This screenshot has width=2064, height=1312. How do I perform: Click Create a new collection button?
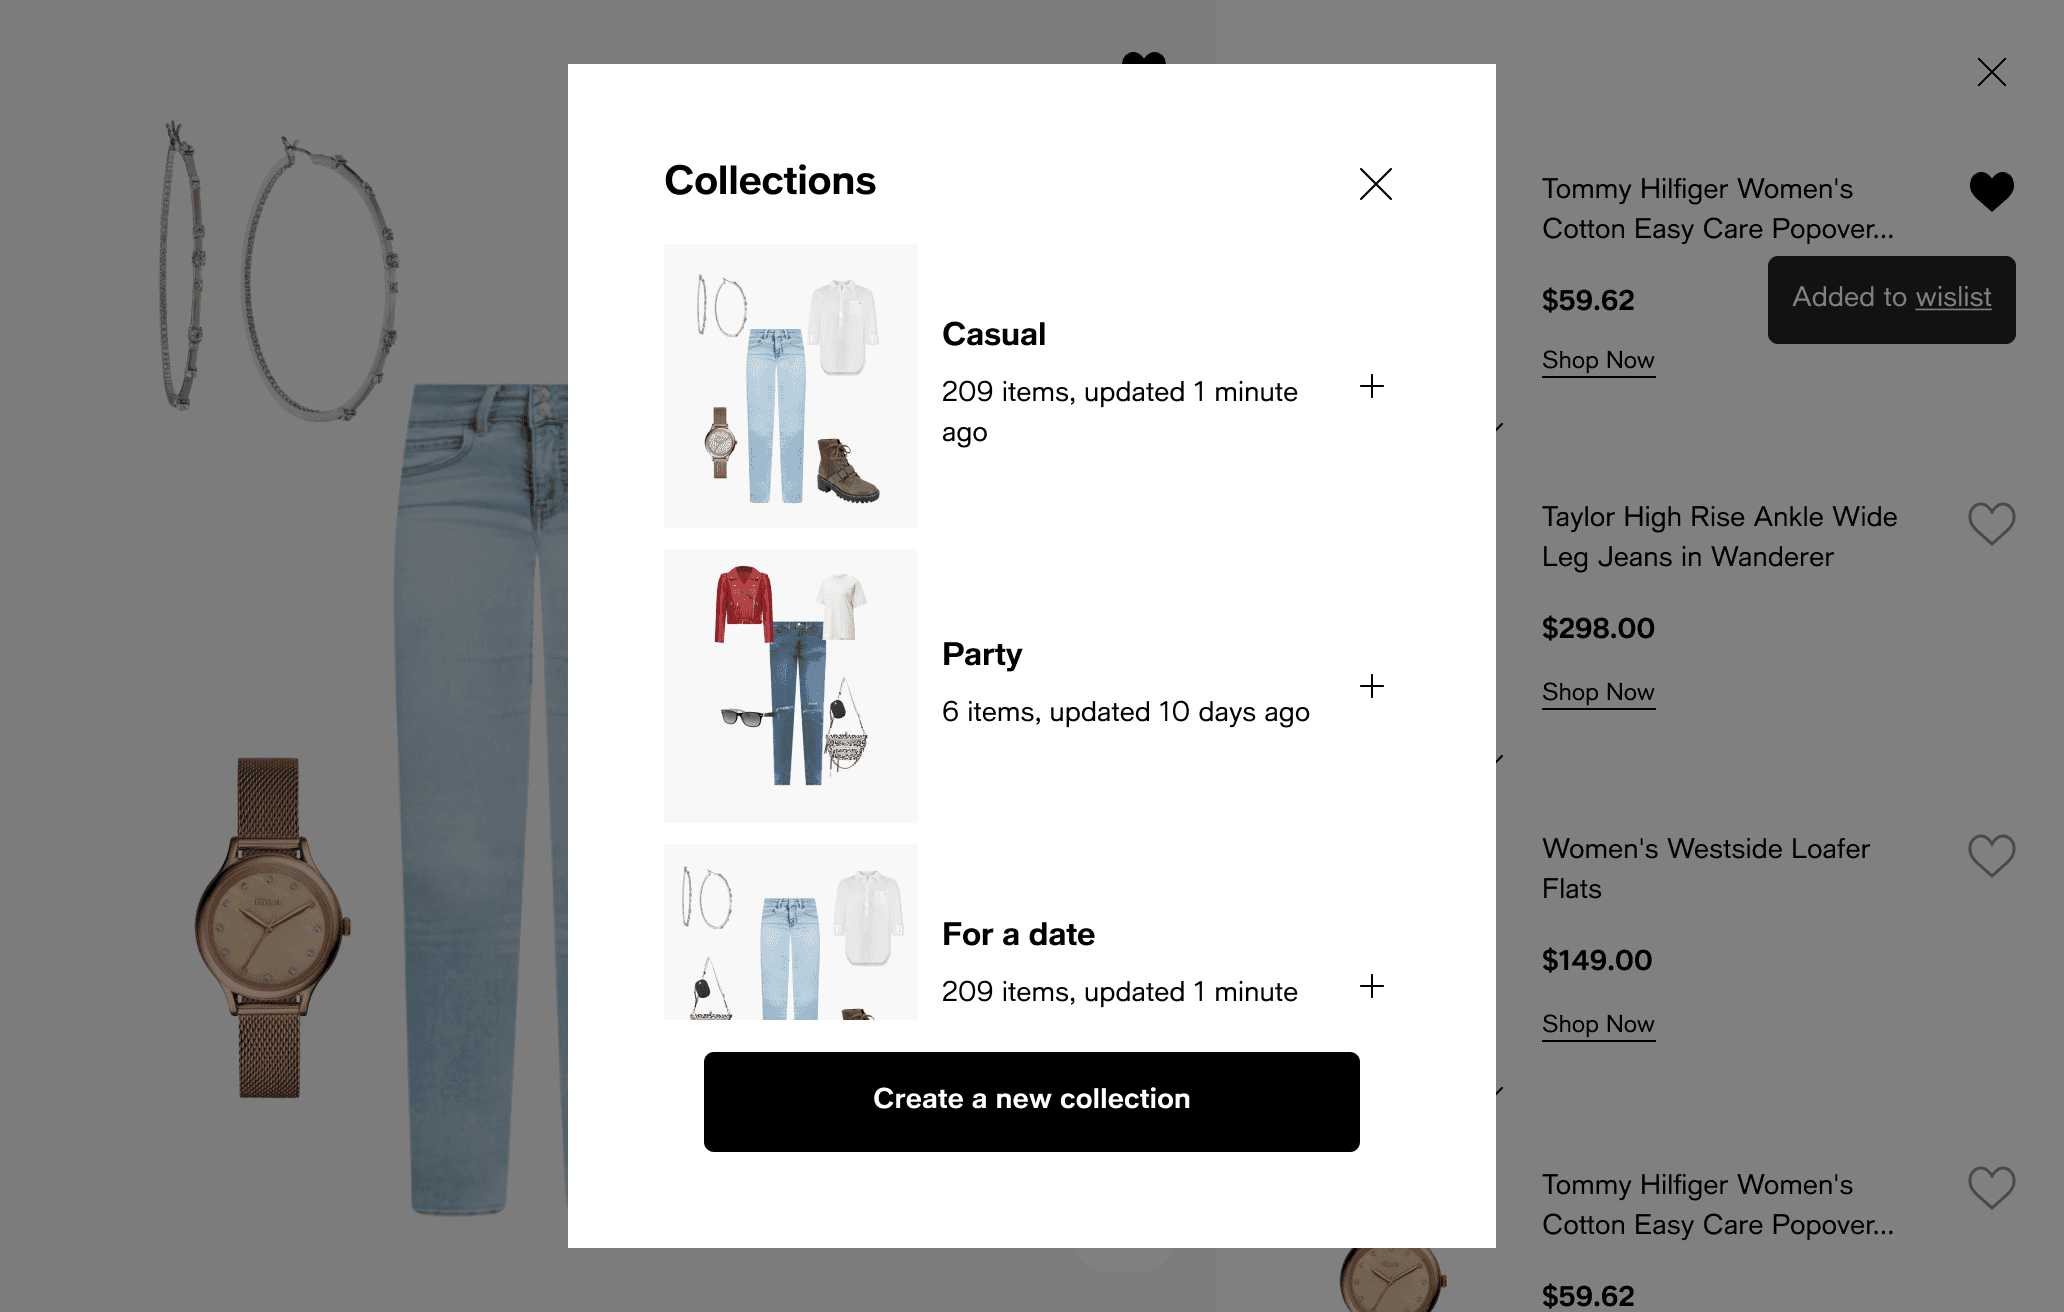coord(1032,1101)
